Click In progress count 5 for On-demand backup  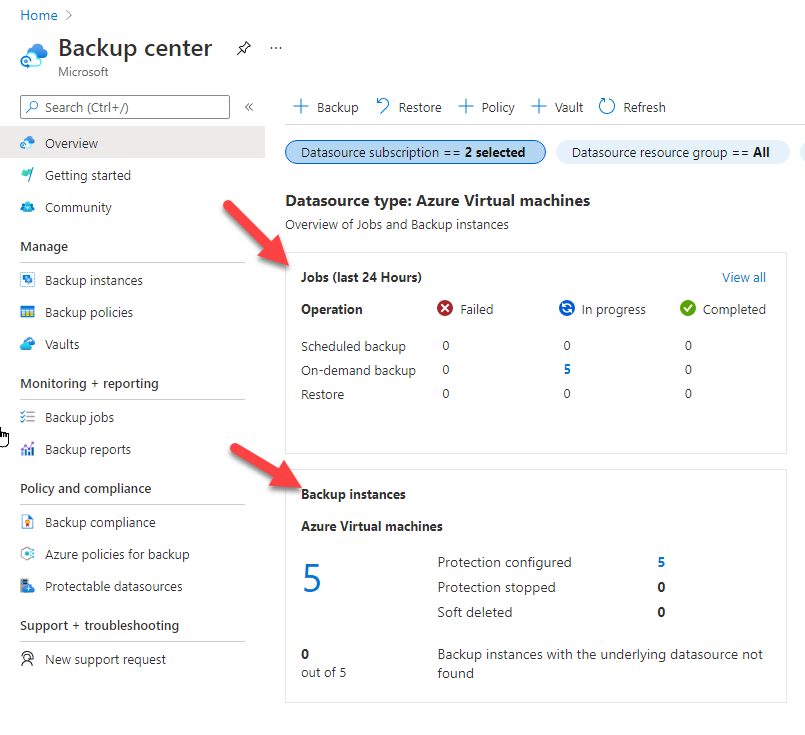point(567,370)
